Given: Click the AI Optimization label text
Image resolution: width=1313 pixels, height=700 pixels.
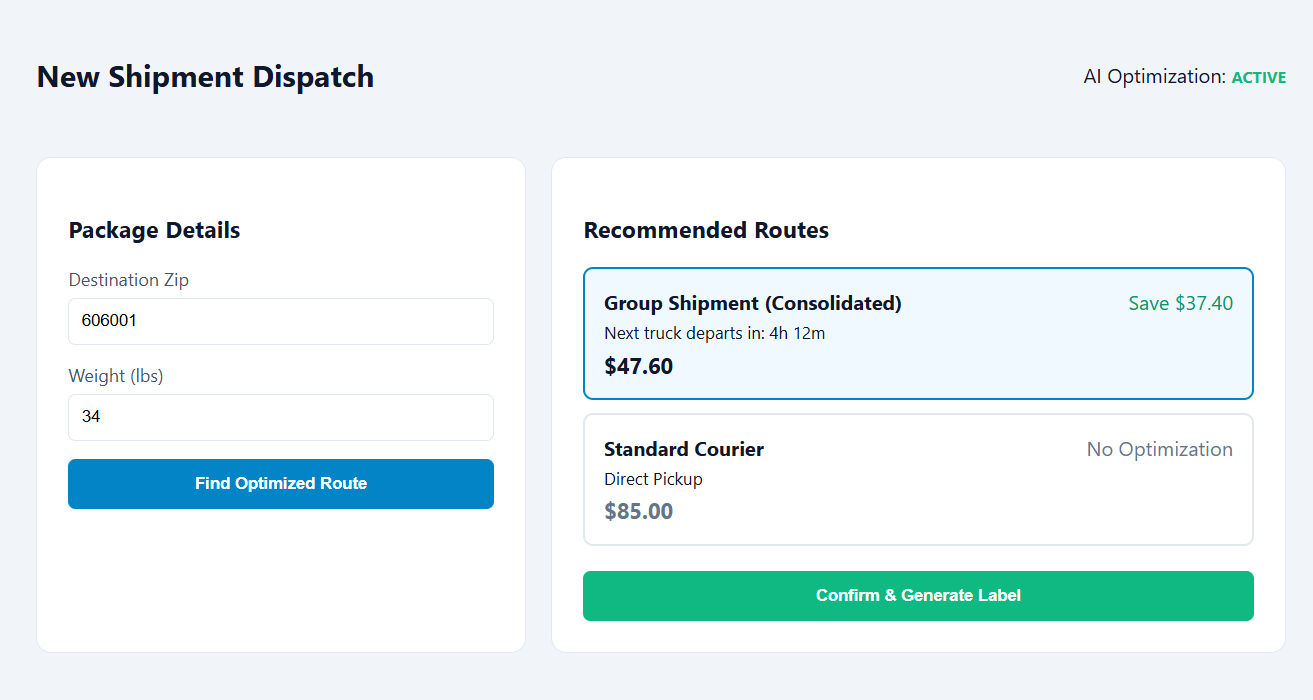Looking at the screenshot, I should click(1155, 77).
